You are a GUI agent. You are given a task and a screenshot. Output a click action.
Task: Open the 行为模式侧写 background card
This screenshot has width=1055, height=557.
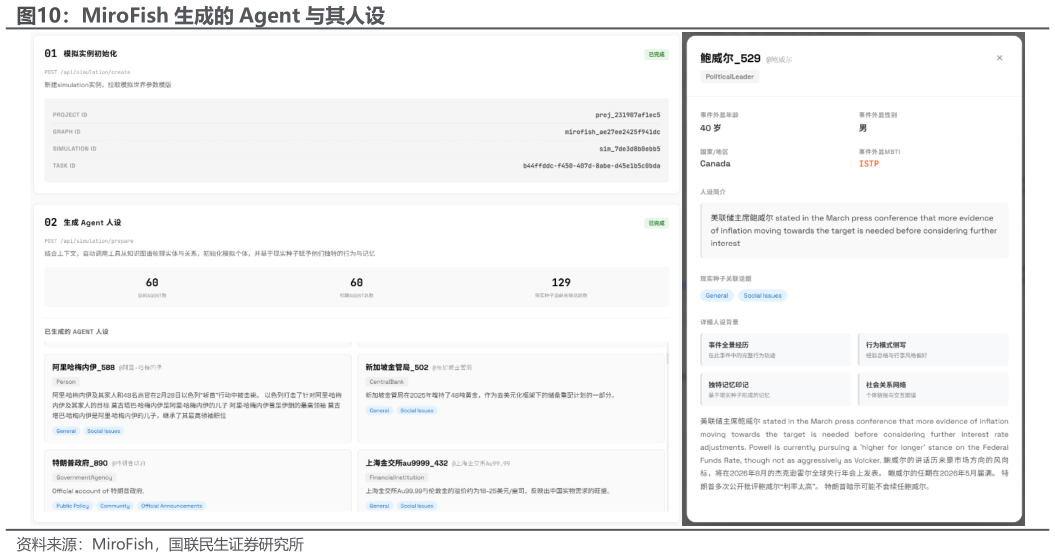933,349
